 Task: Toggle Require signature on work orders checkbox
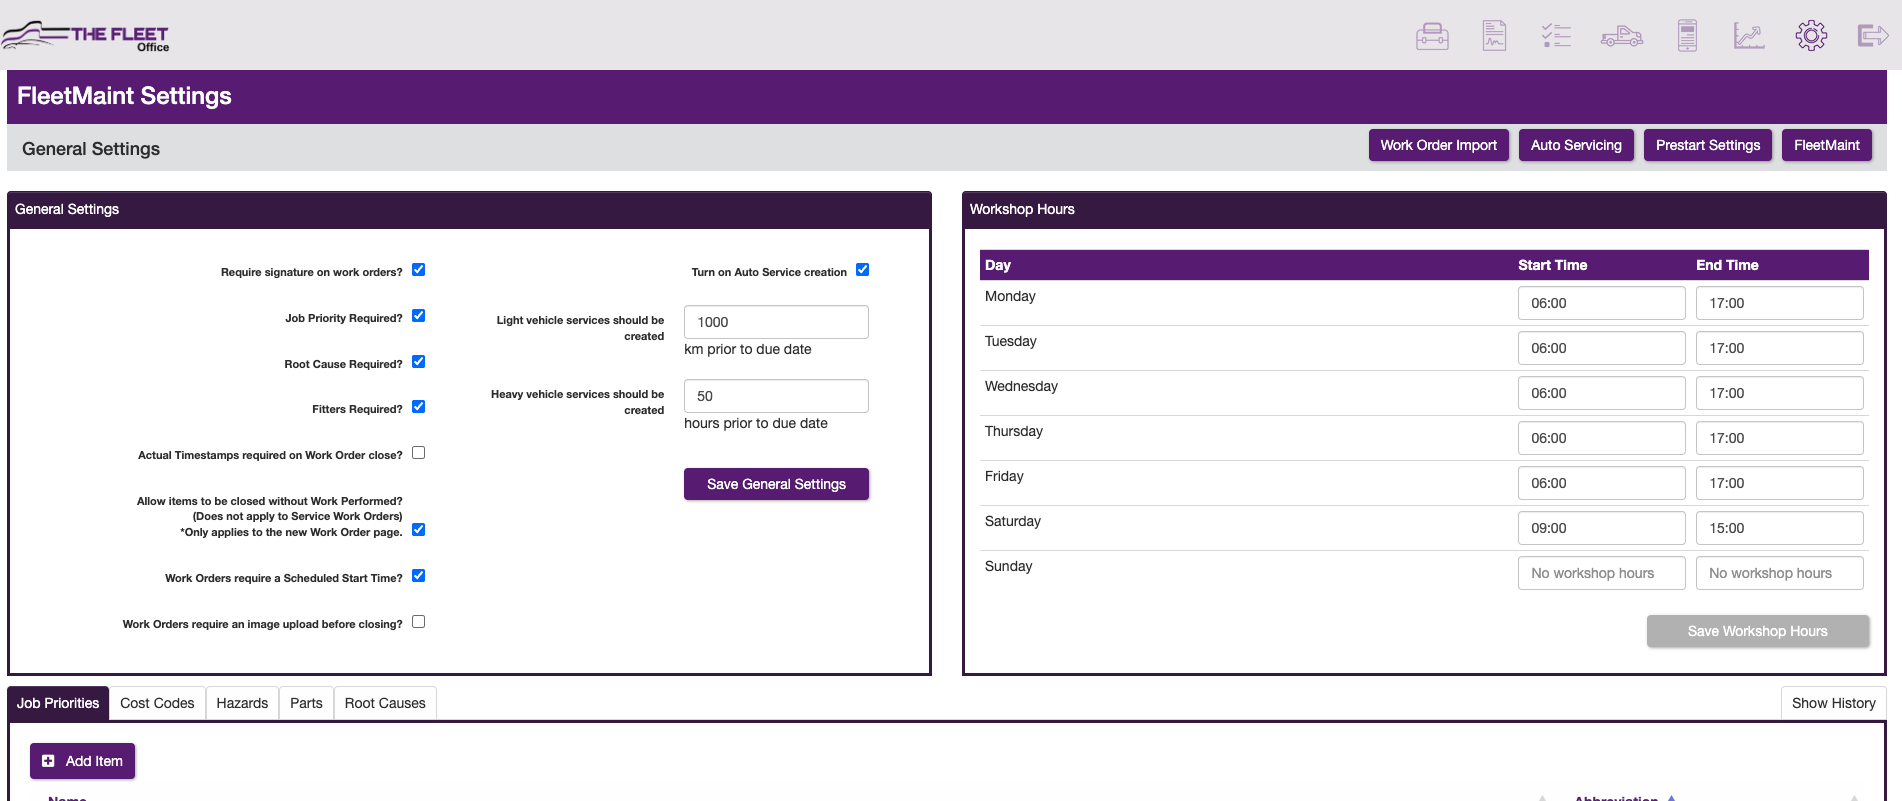coord(419,270)
